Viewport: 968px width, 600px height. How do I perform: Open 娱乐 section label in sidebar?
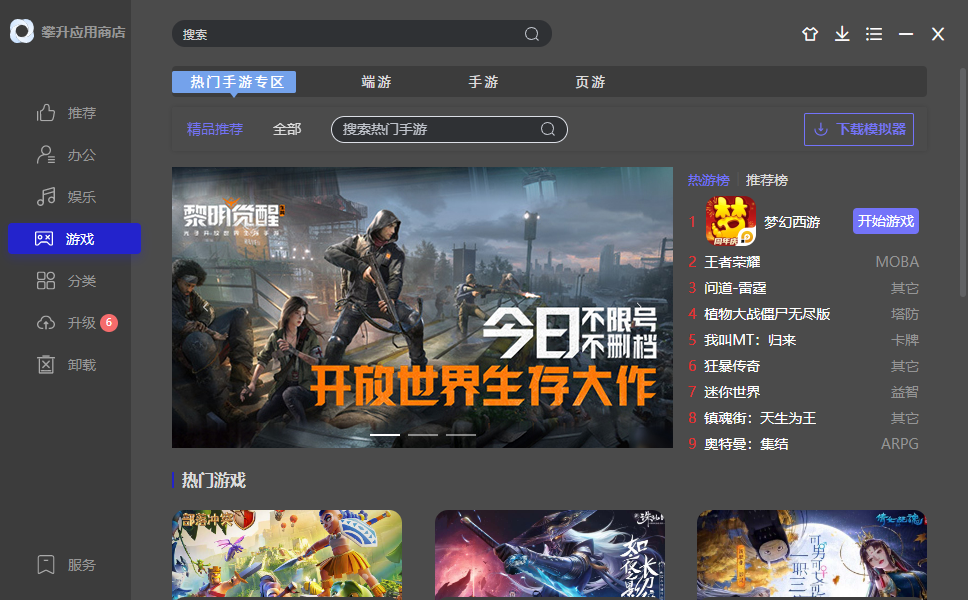pos(81,197)
